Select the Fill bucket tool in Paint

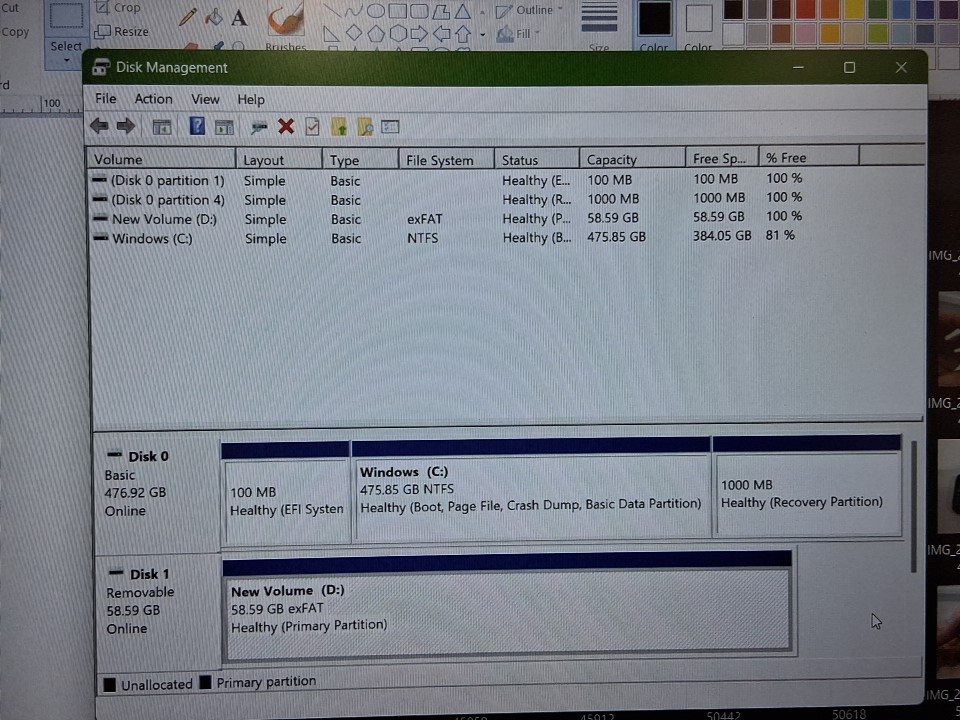click(x=214, y=17)
